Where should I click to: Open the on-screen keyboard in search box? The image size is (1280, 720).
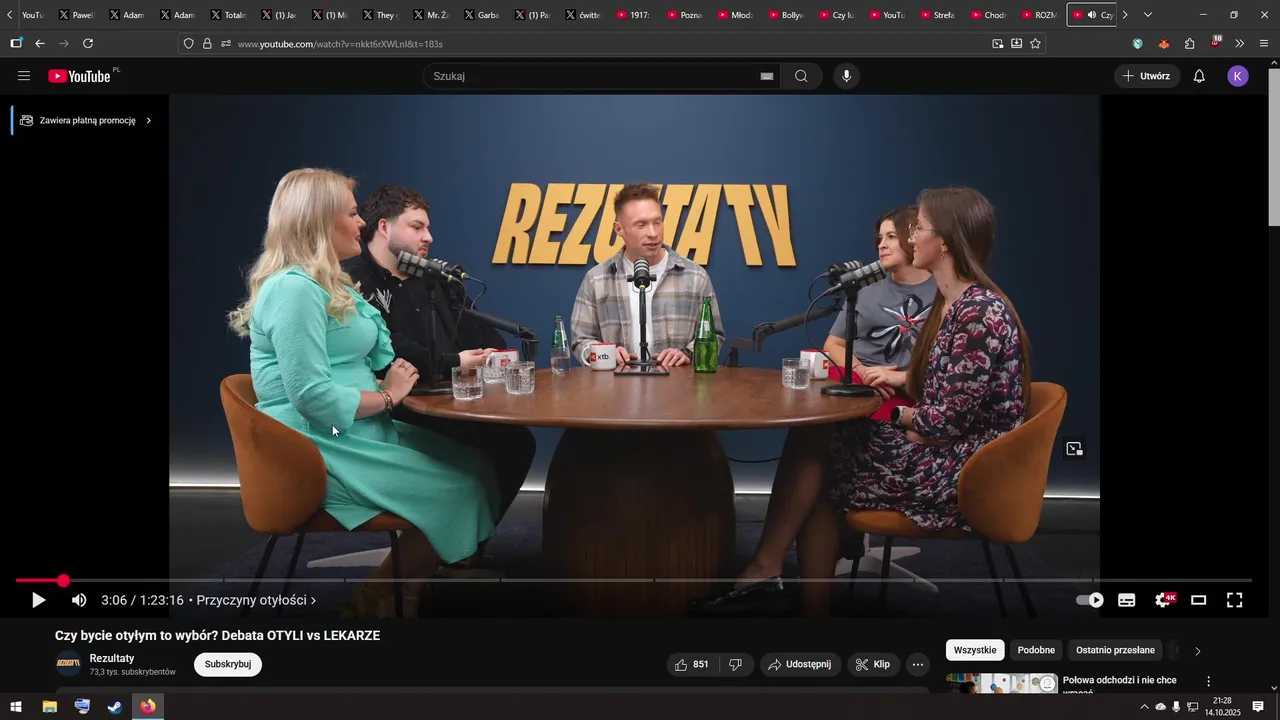(x=767, y=76)
